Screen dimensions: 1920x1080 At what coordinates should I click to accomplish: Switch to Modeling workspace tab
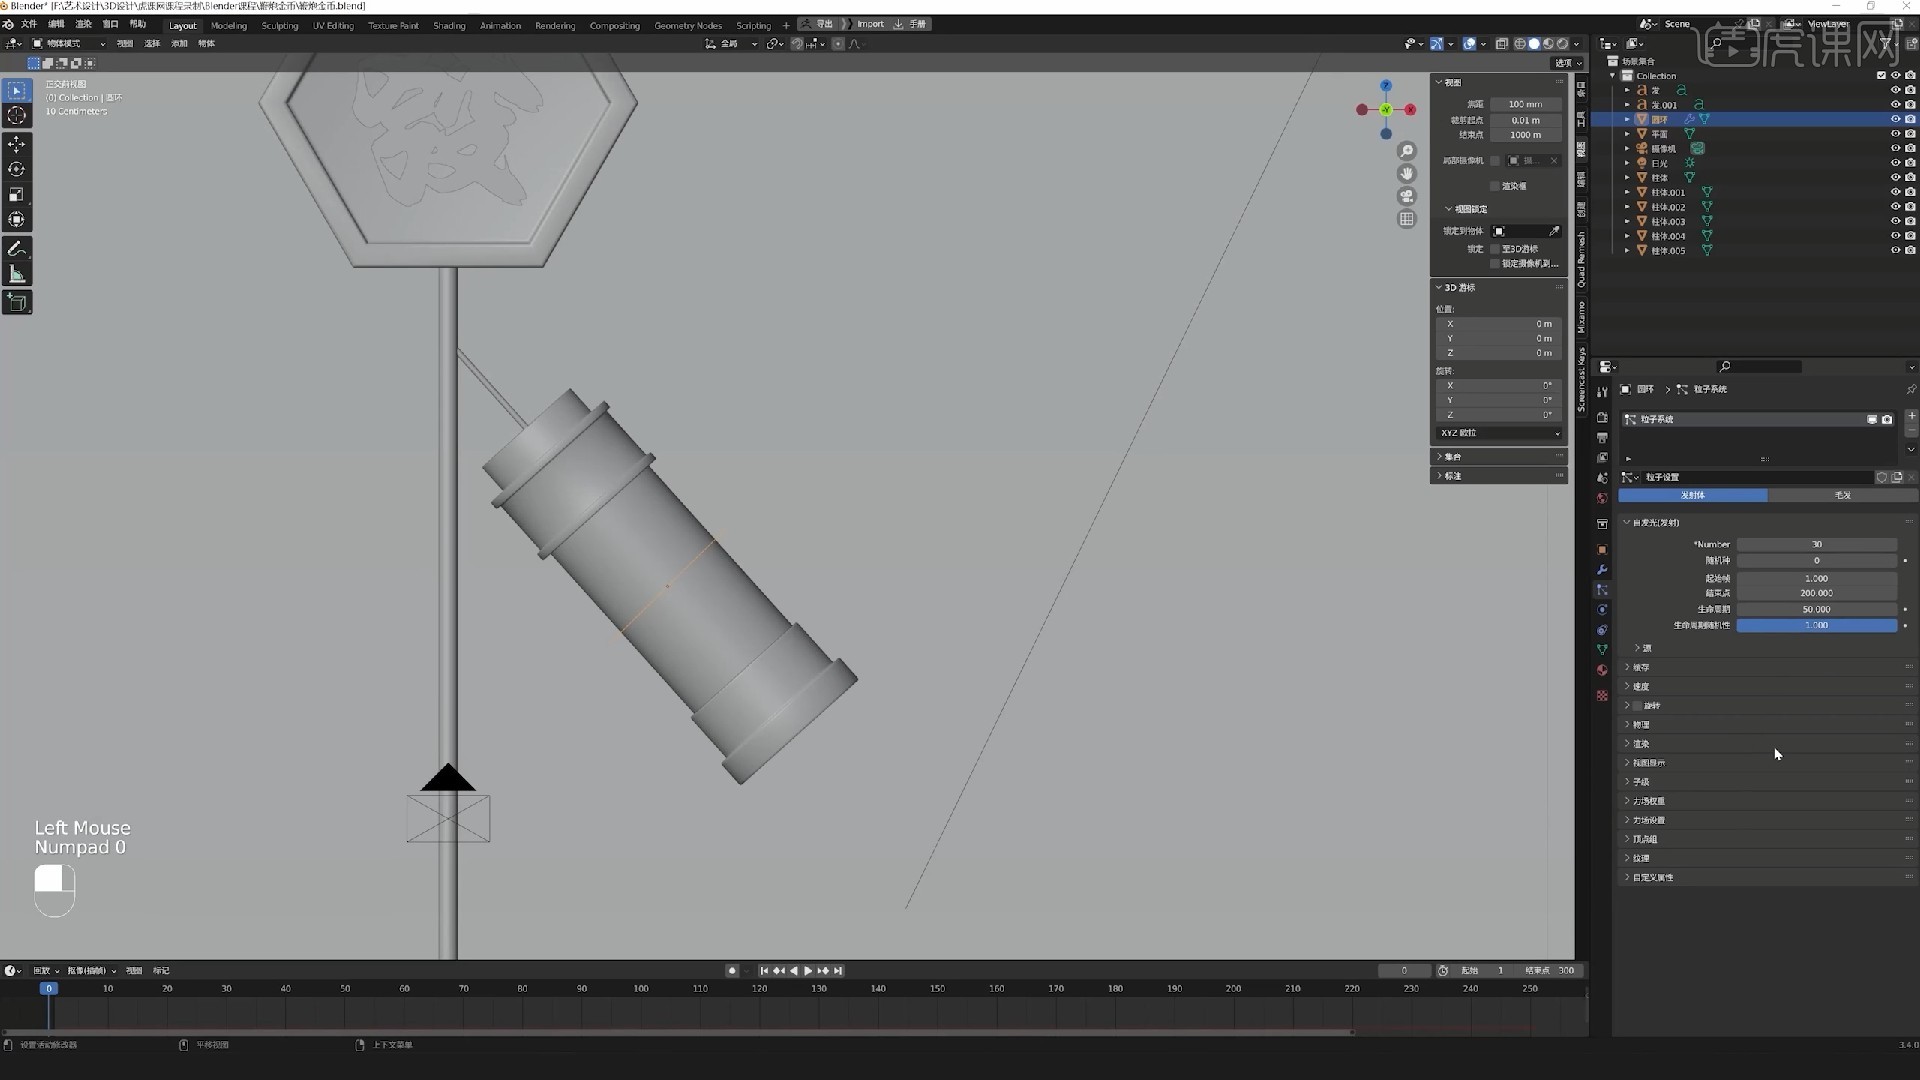coord(229,25)
